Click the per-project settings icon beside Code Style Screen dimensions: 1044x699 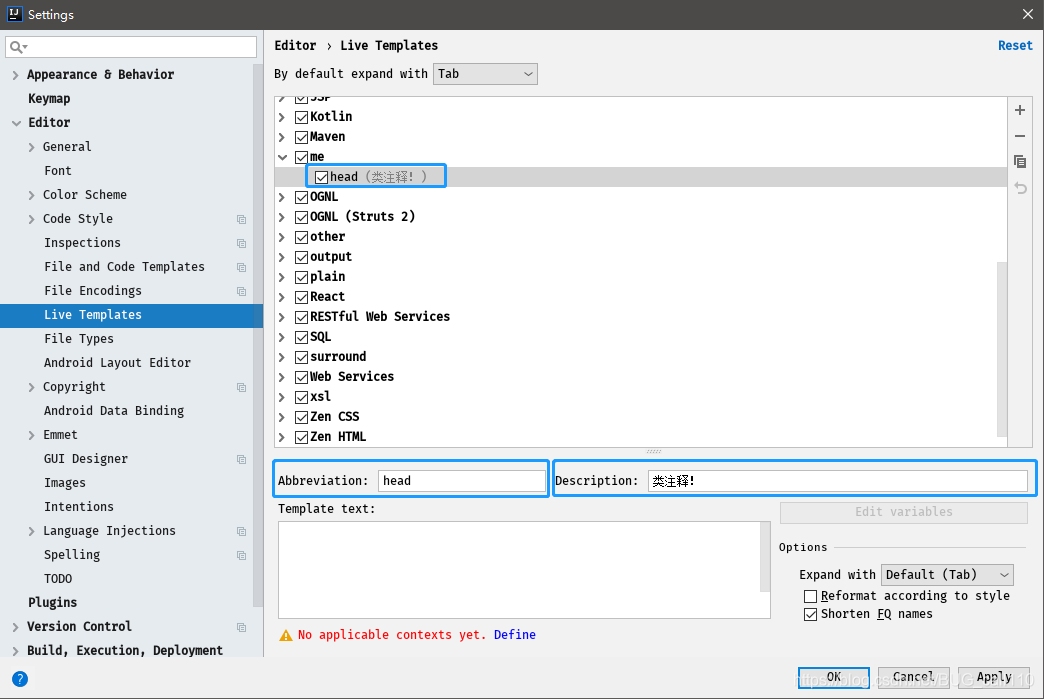point(240,218)
